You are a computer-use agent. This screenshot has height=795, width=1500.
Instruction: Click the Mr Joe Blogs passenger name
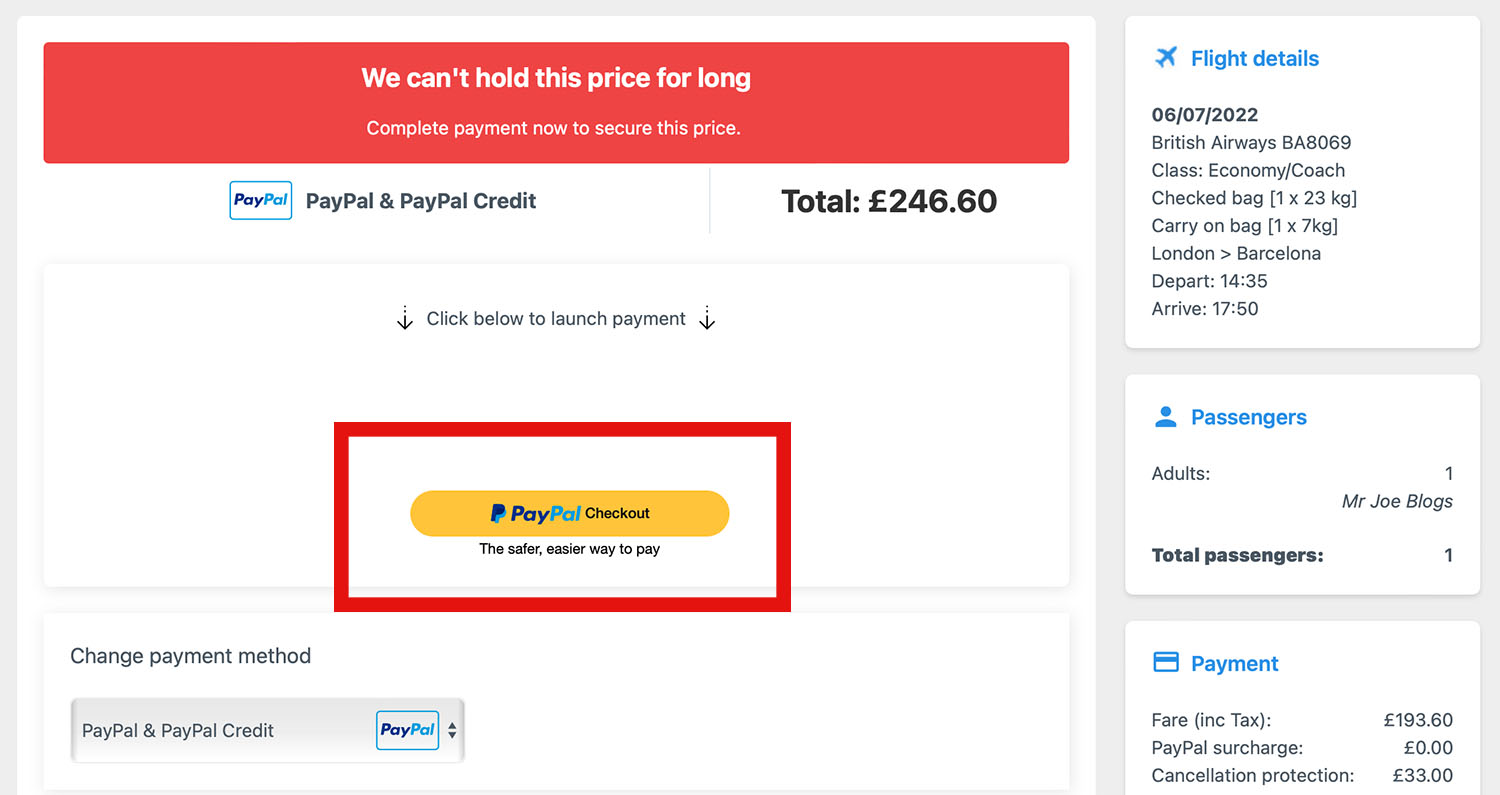coord(1397,501)
